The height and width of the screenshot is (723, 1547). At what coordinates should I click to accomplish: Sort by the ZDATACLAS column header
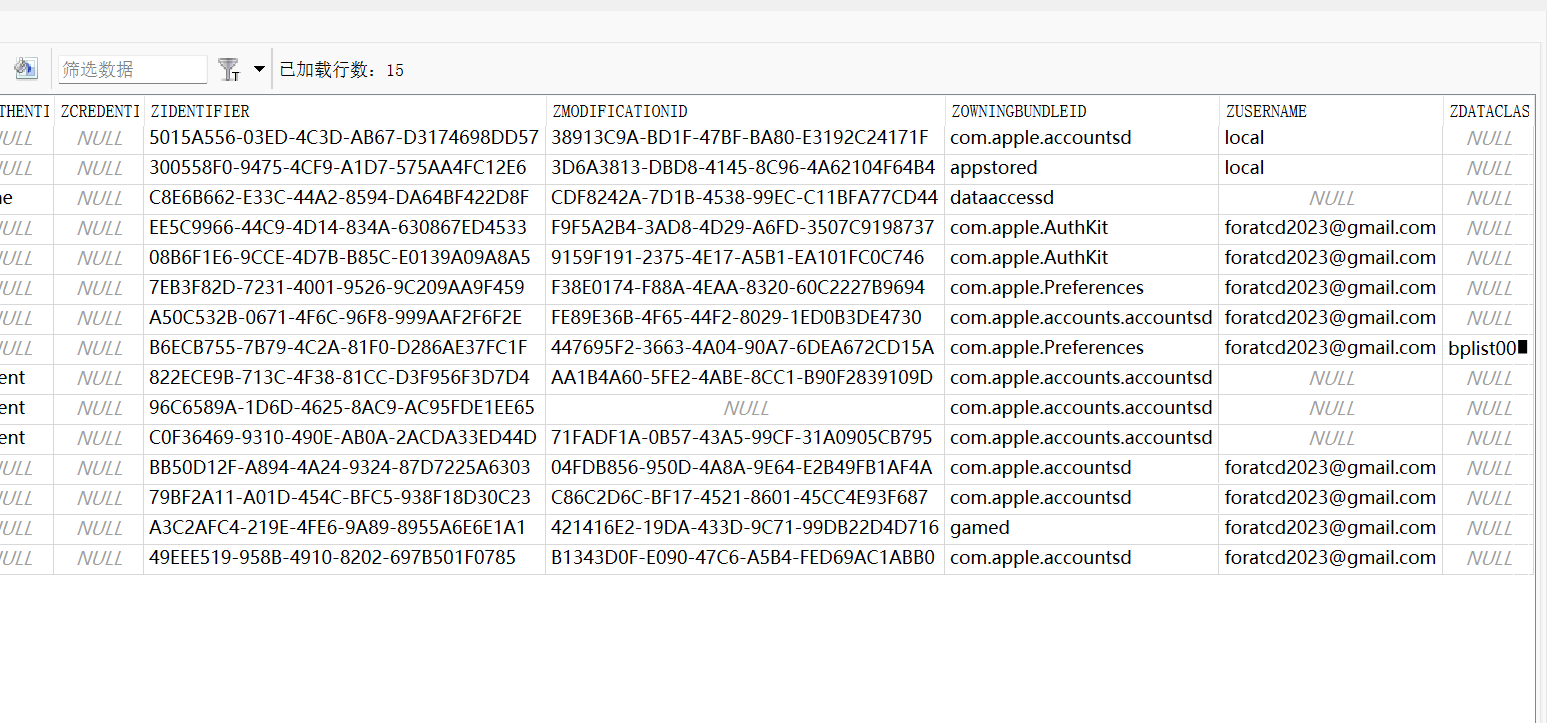(1489, 111)
